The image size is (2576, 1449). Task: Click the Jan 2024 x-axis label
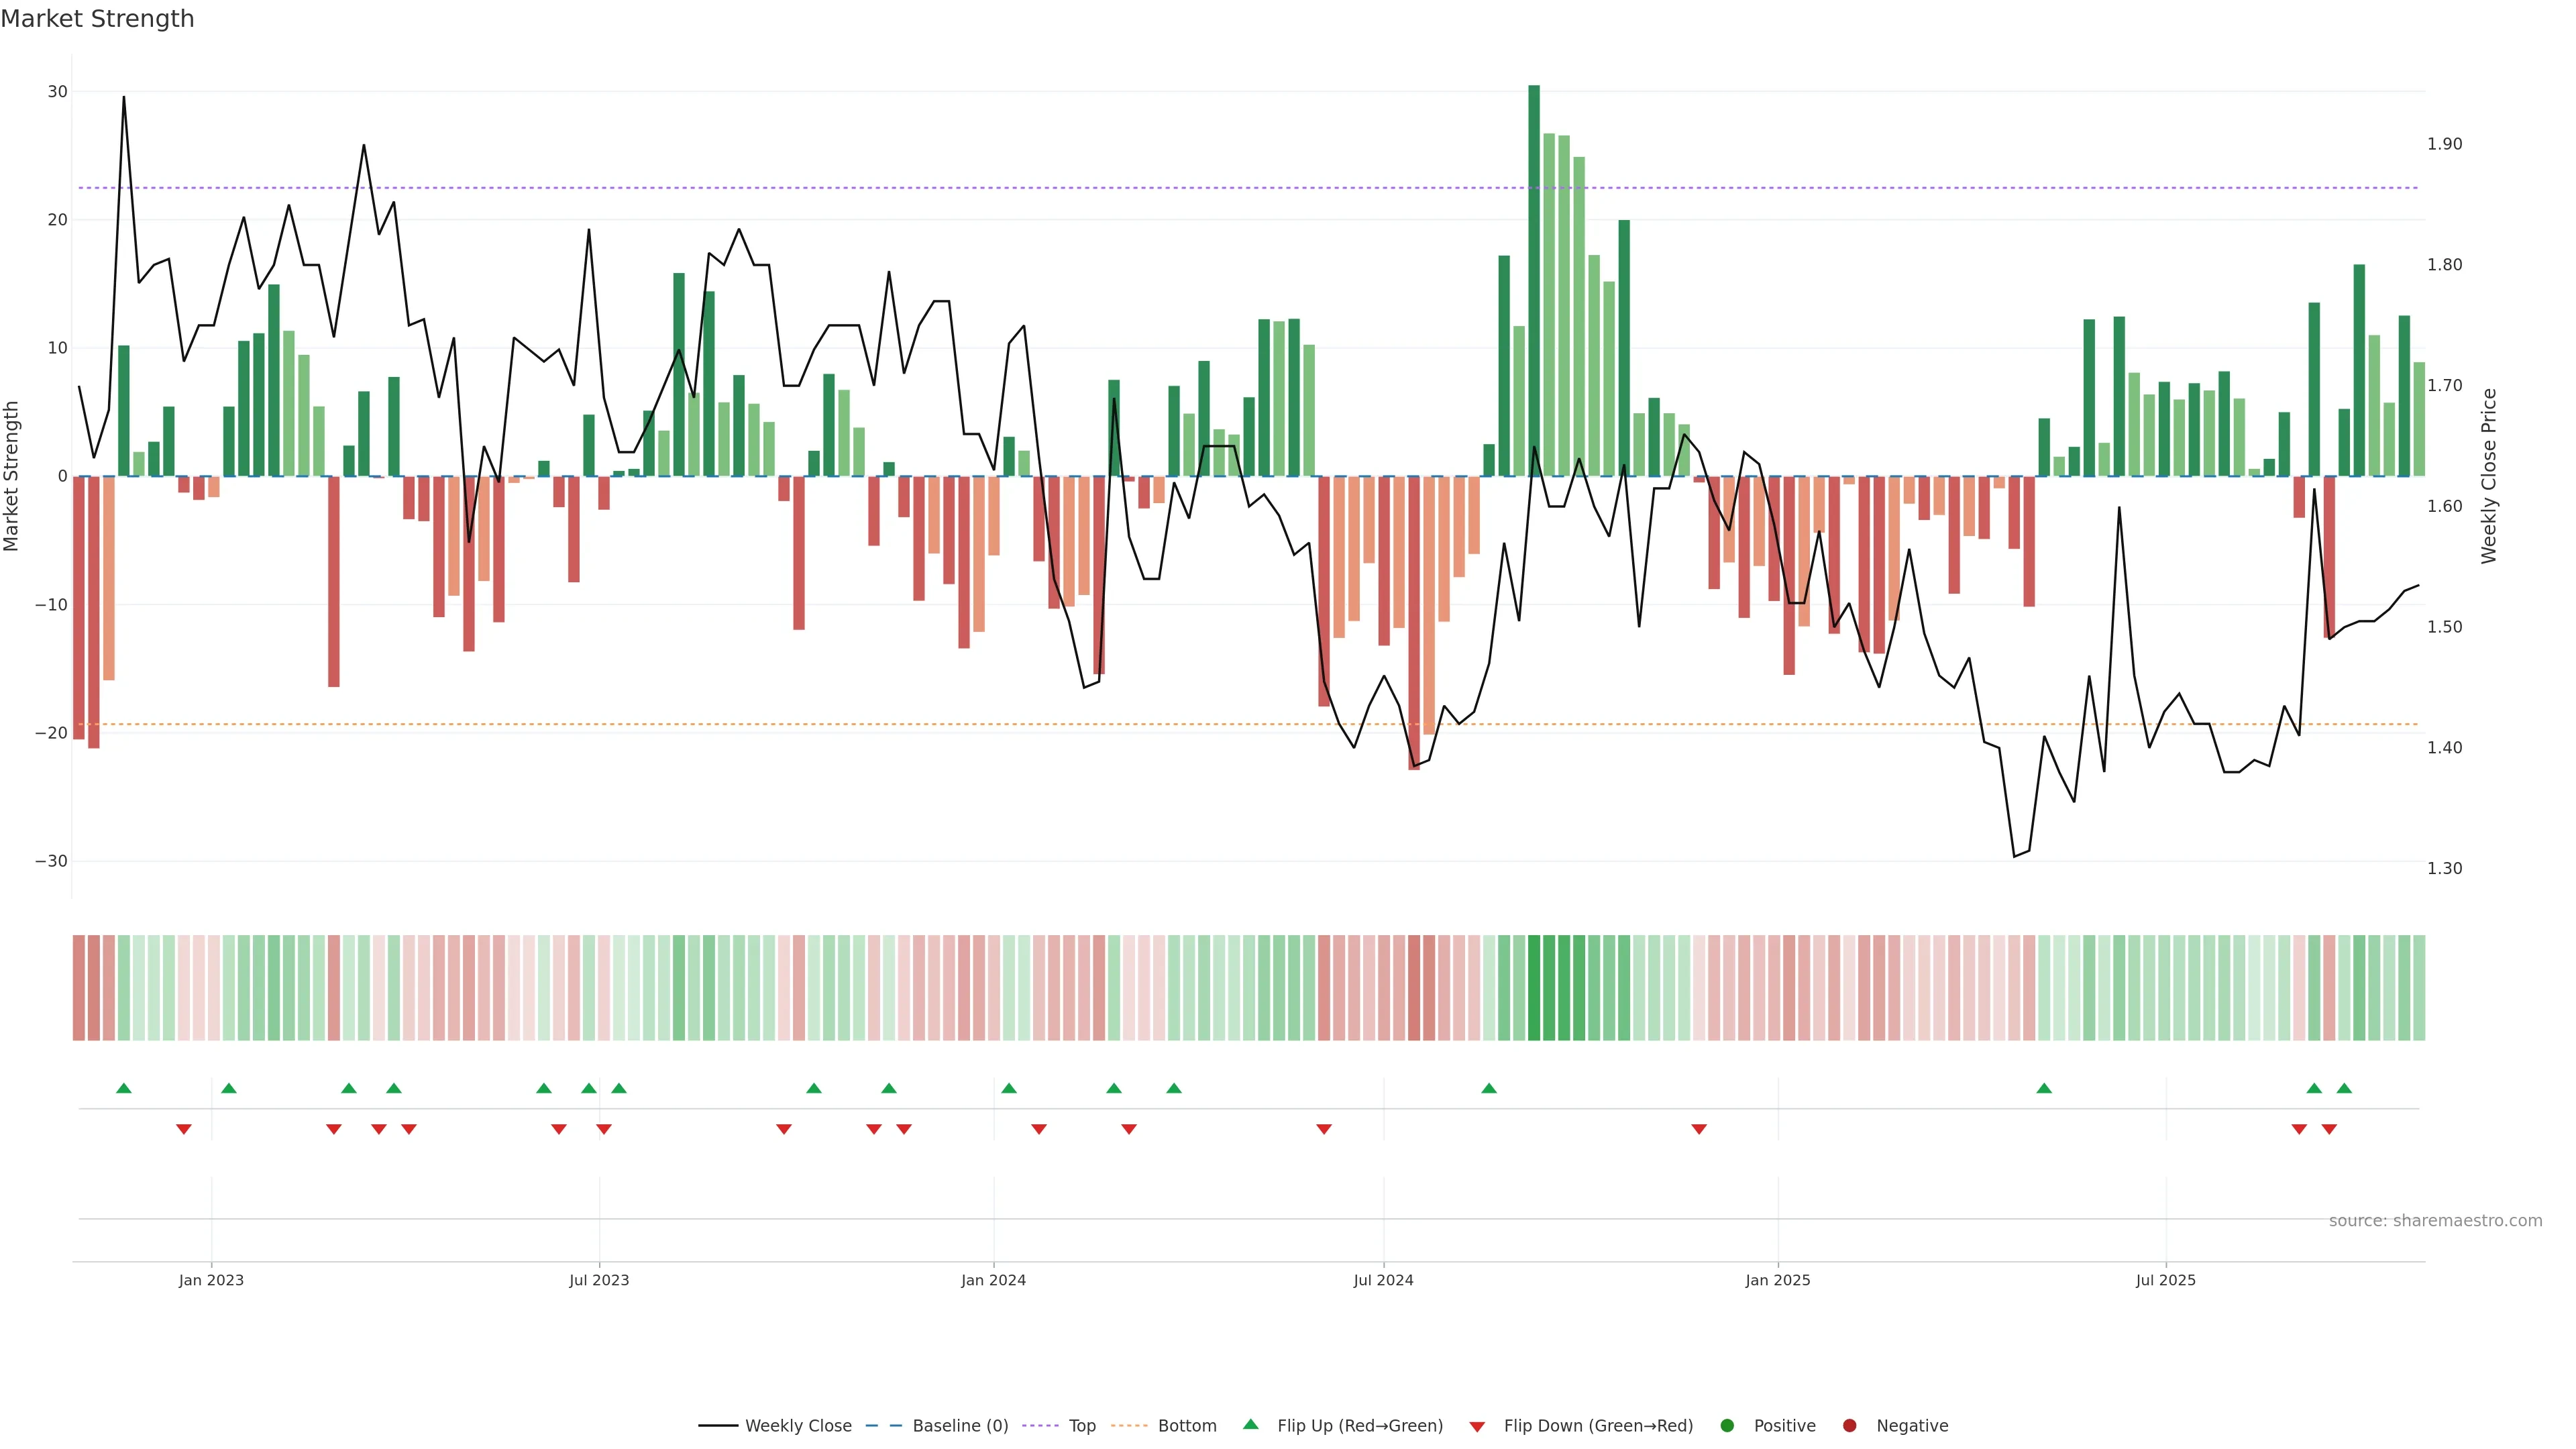pos(993,1280)
